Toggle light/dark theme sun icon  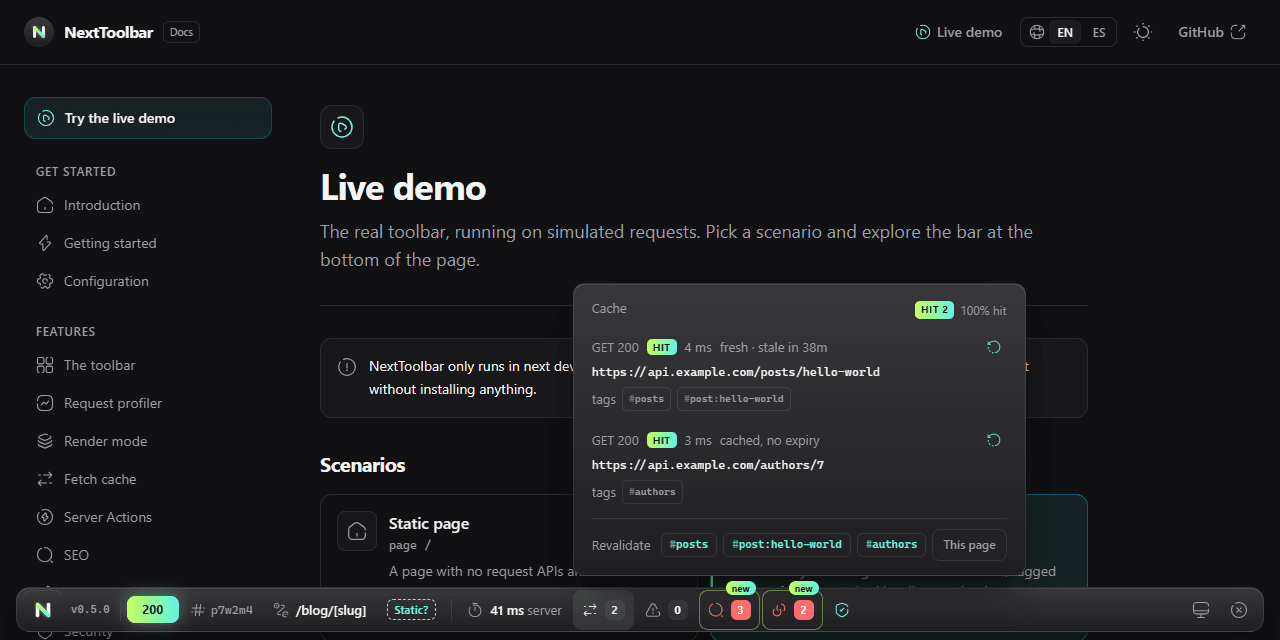[1143, 32]
